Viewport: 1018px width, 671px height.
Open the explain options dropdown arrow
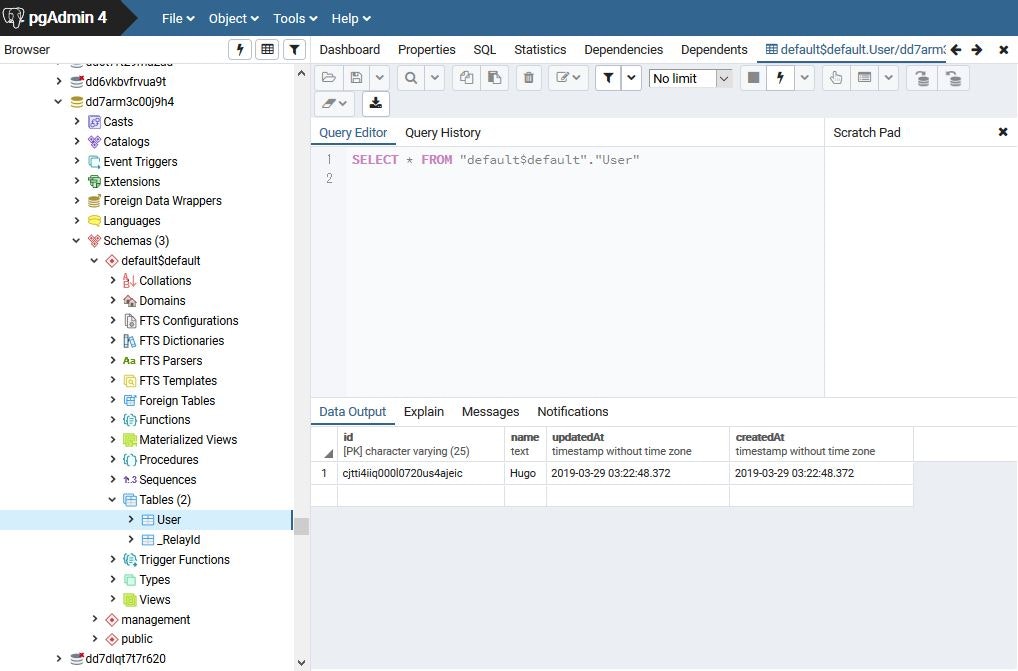point(888,78)
